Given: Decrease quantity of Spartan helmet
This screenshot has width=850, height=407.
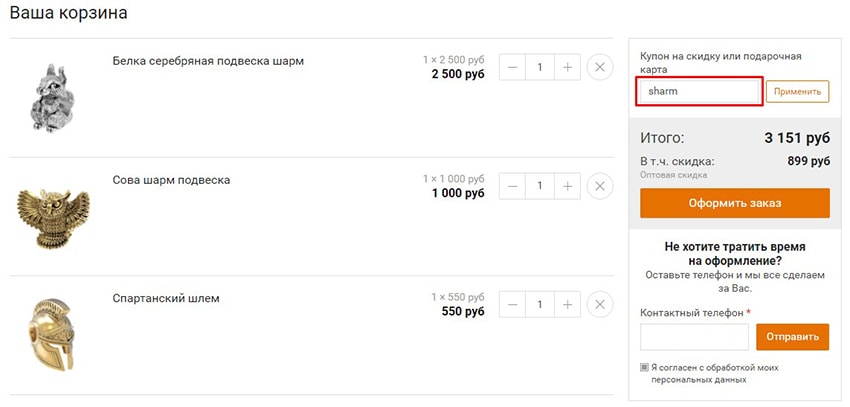Looking at the screenshot, I should (x=513, y=304).
